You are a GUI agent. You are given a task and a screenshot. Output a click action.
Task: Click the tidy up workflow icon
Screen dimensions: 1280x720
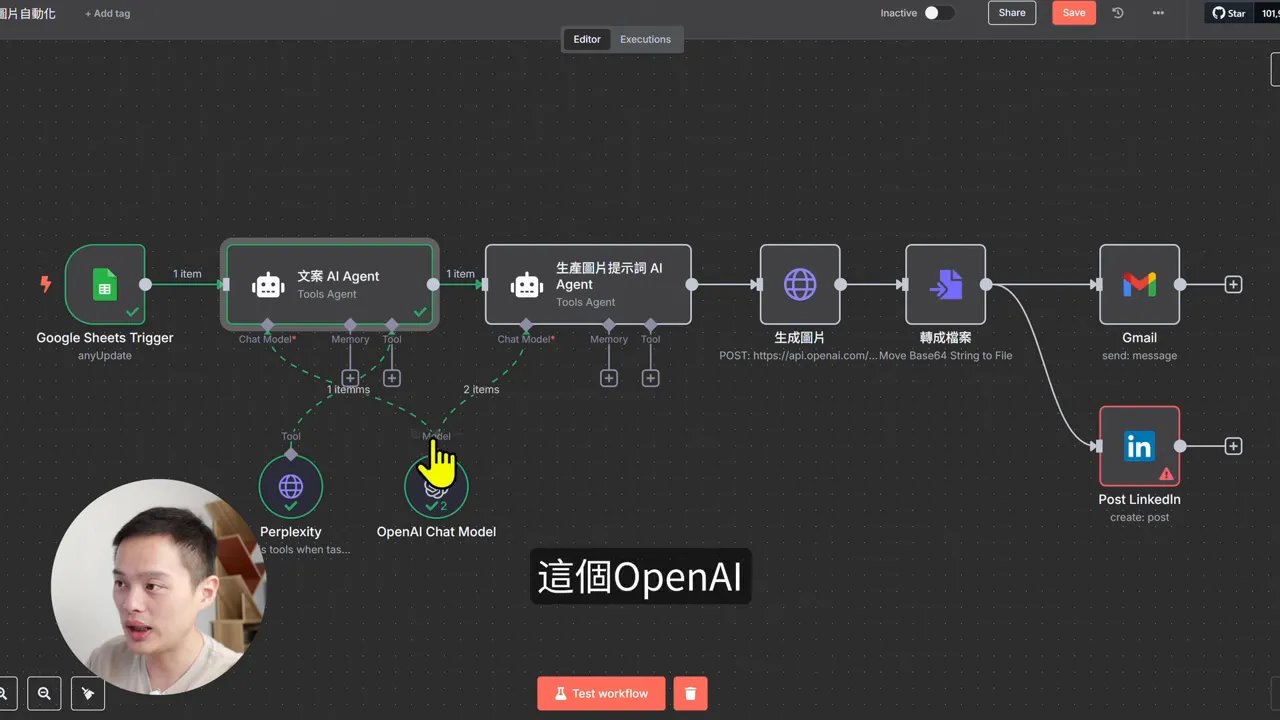tap(88, 693)
